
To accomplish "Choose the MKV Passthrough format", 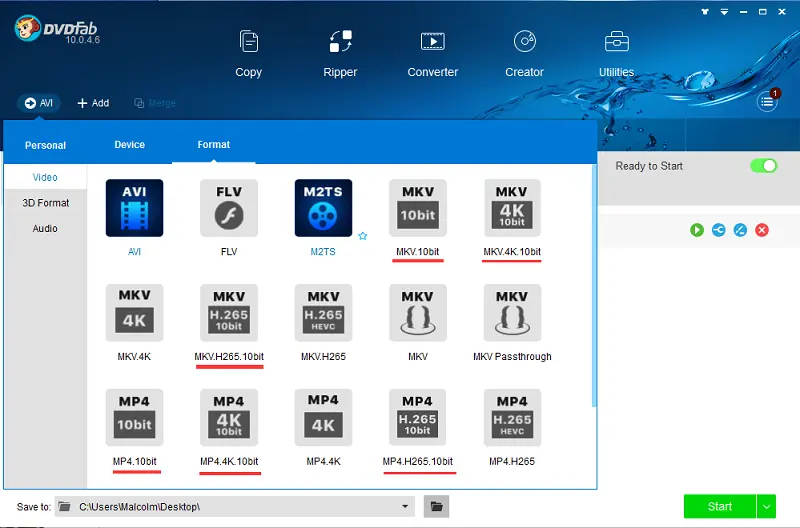I will click(x=512, y=314).
